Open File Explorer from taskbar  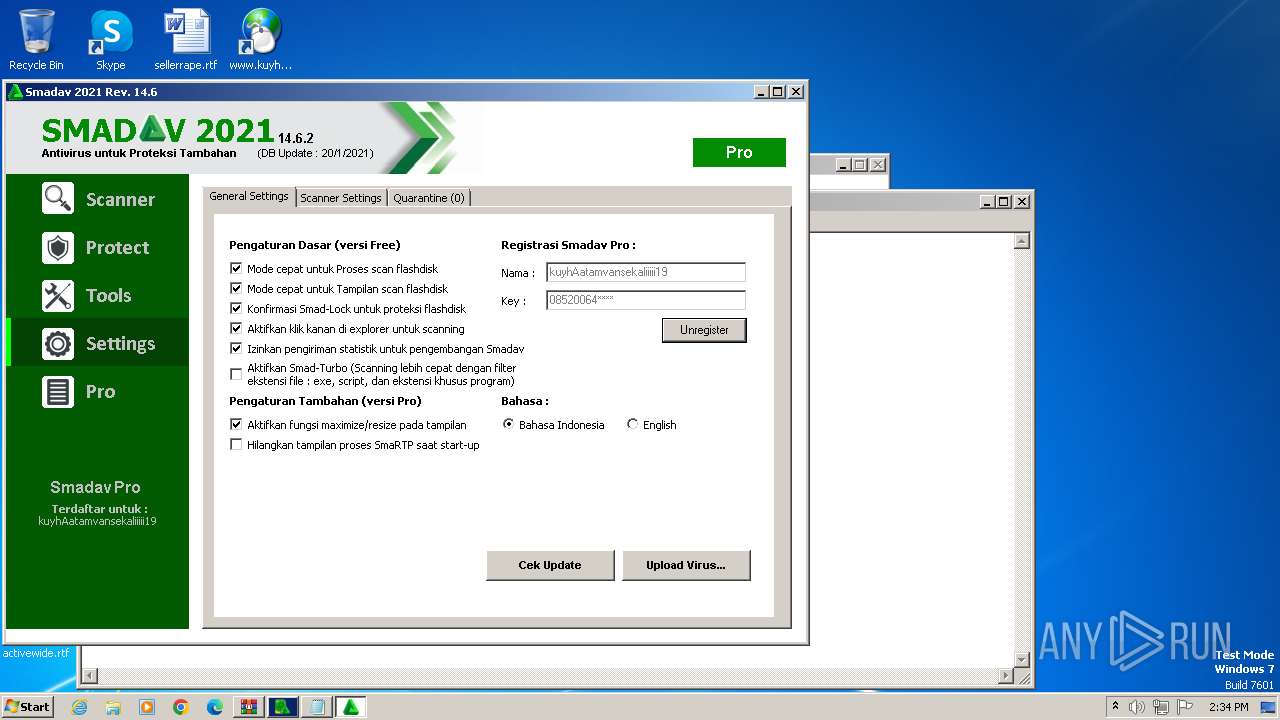coord(113,707)
